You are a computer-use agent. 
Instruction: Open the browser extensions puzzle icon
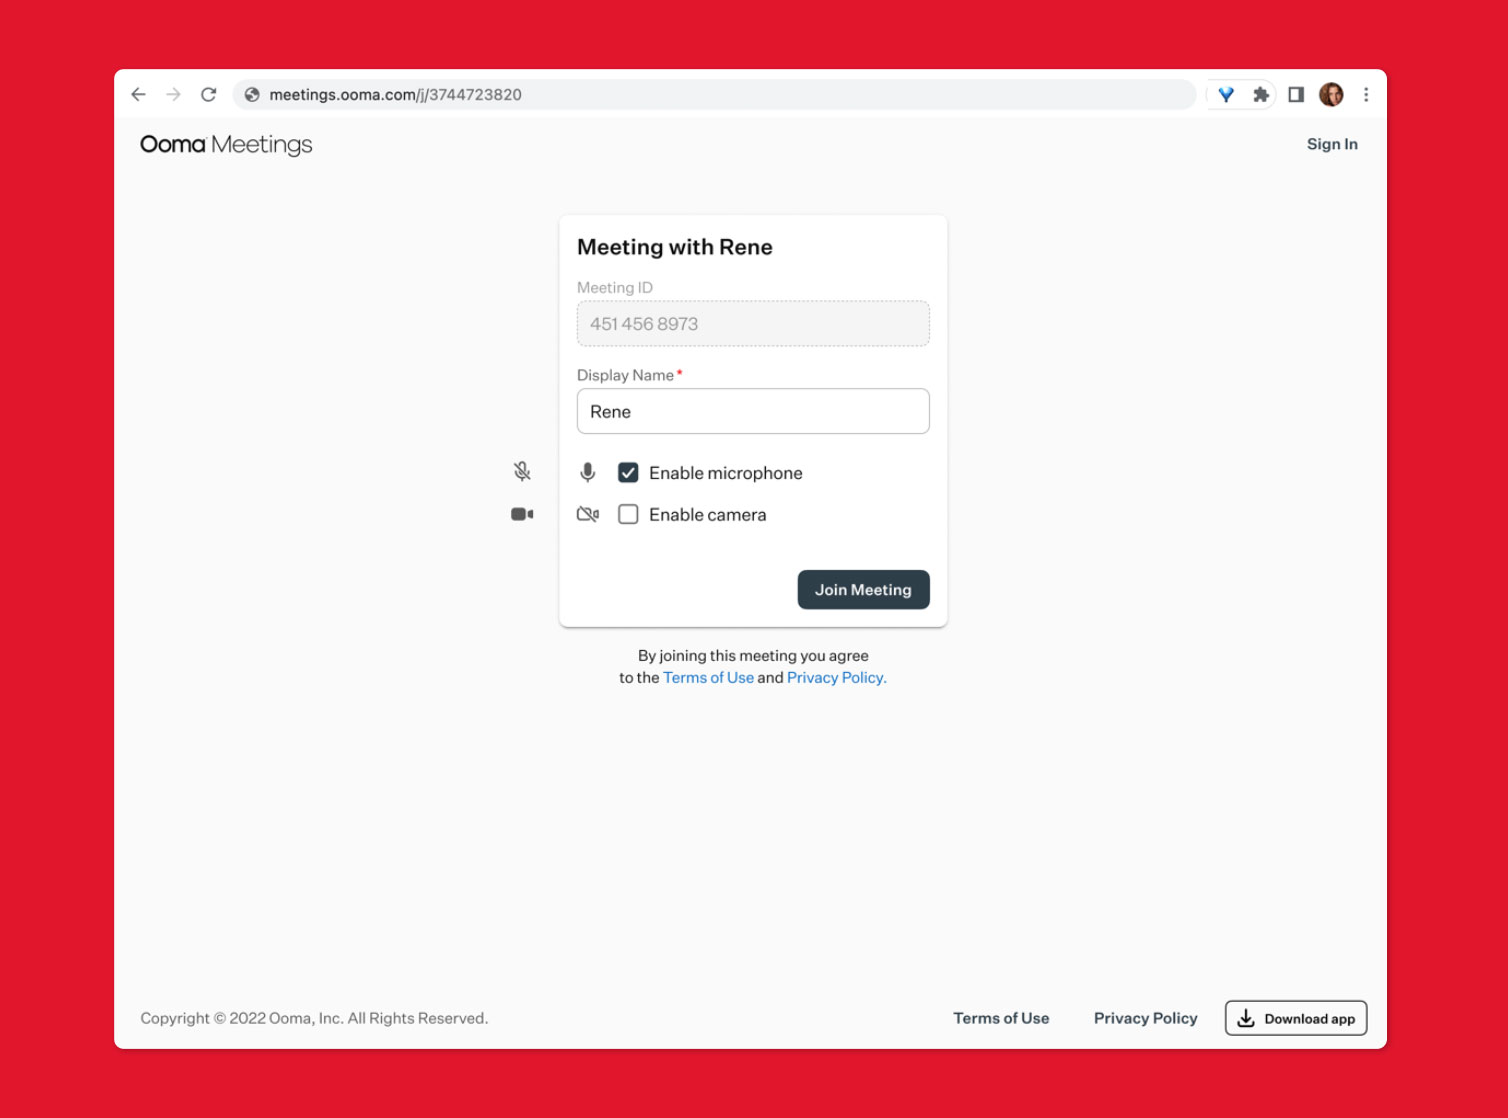click(x=1261, y=95)
